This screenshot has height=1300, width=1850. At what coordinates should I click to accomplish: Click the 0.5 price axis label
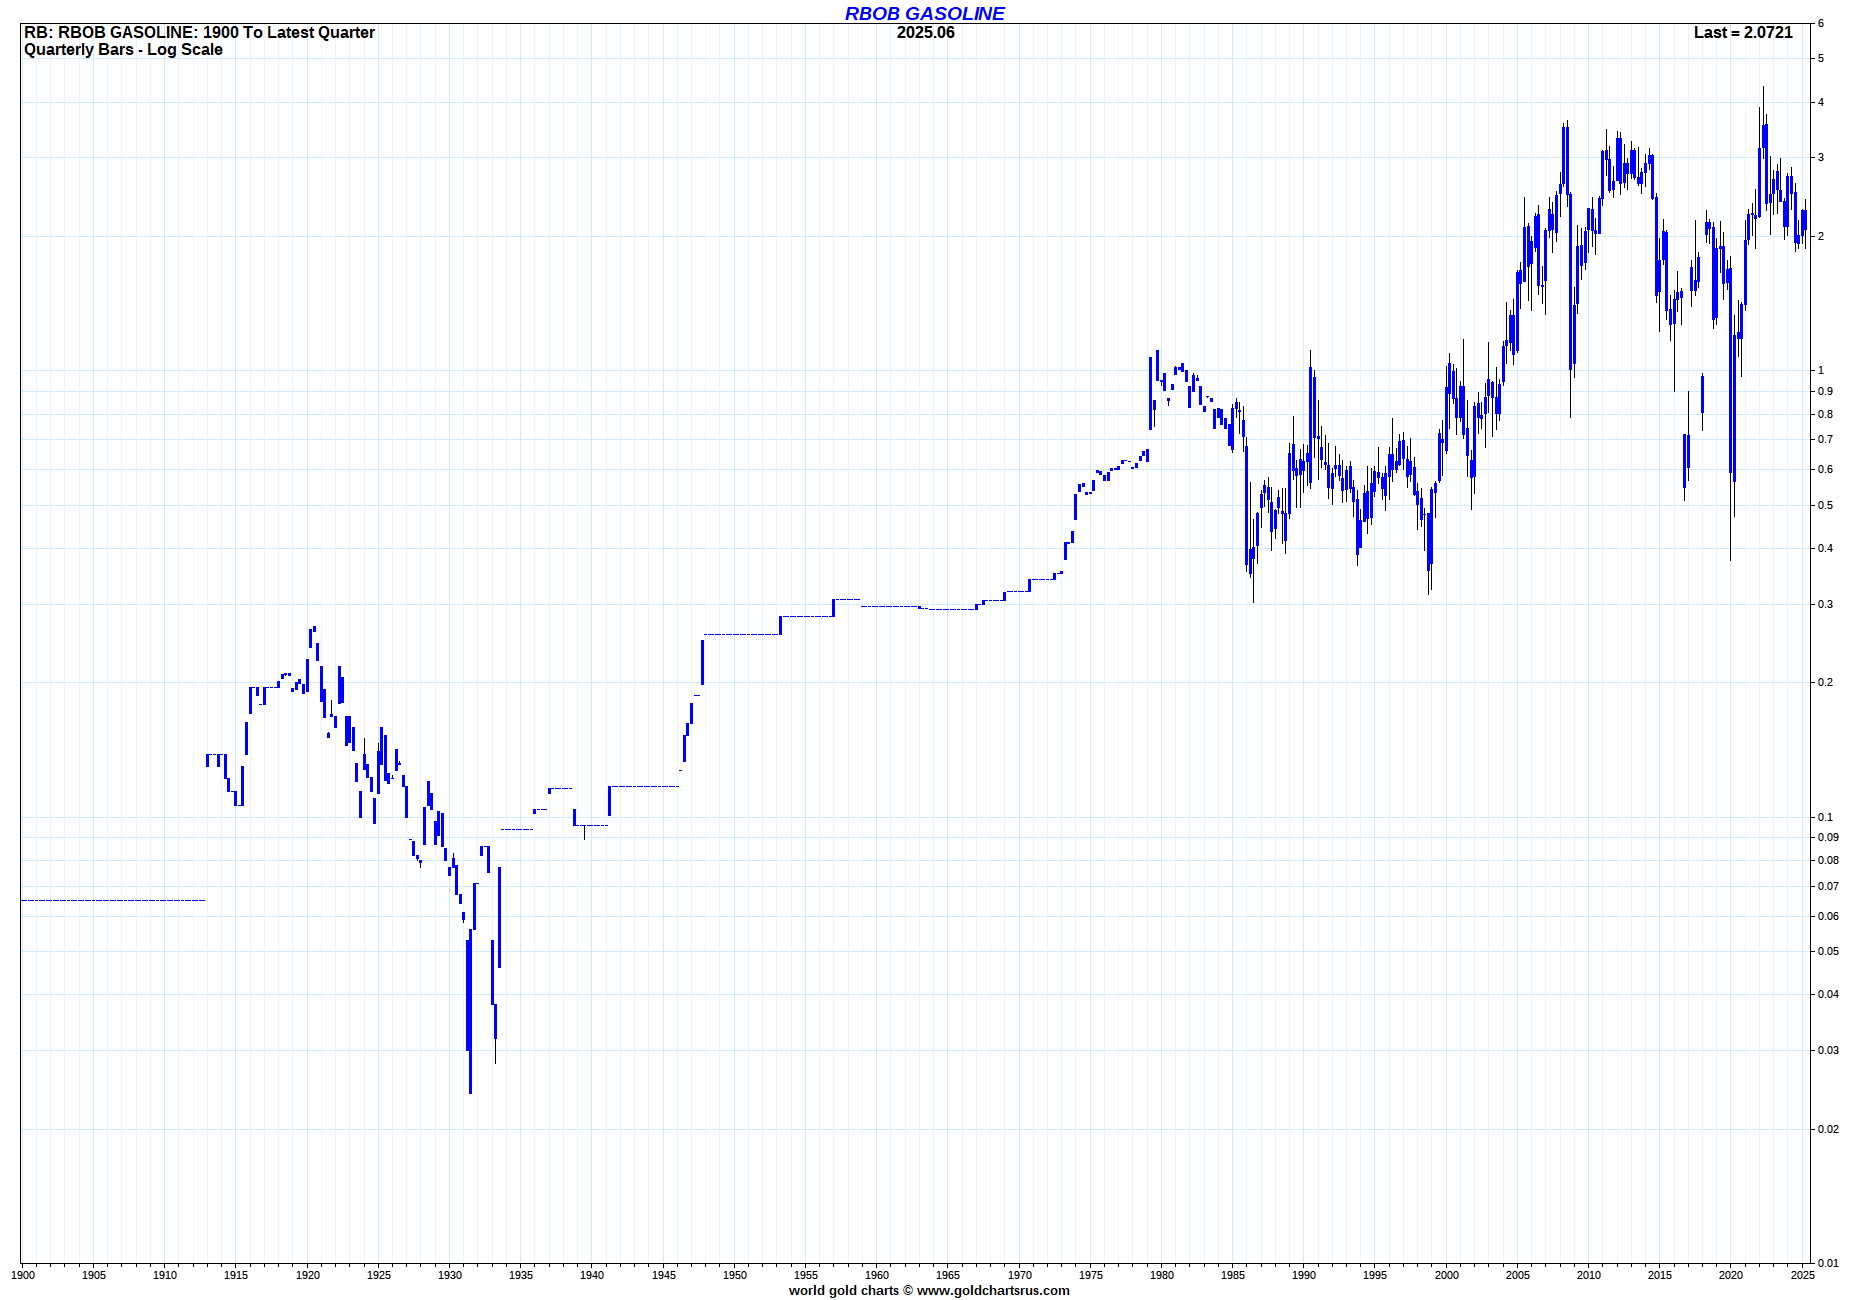tap(1825, 505)
